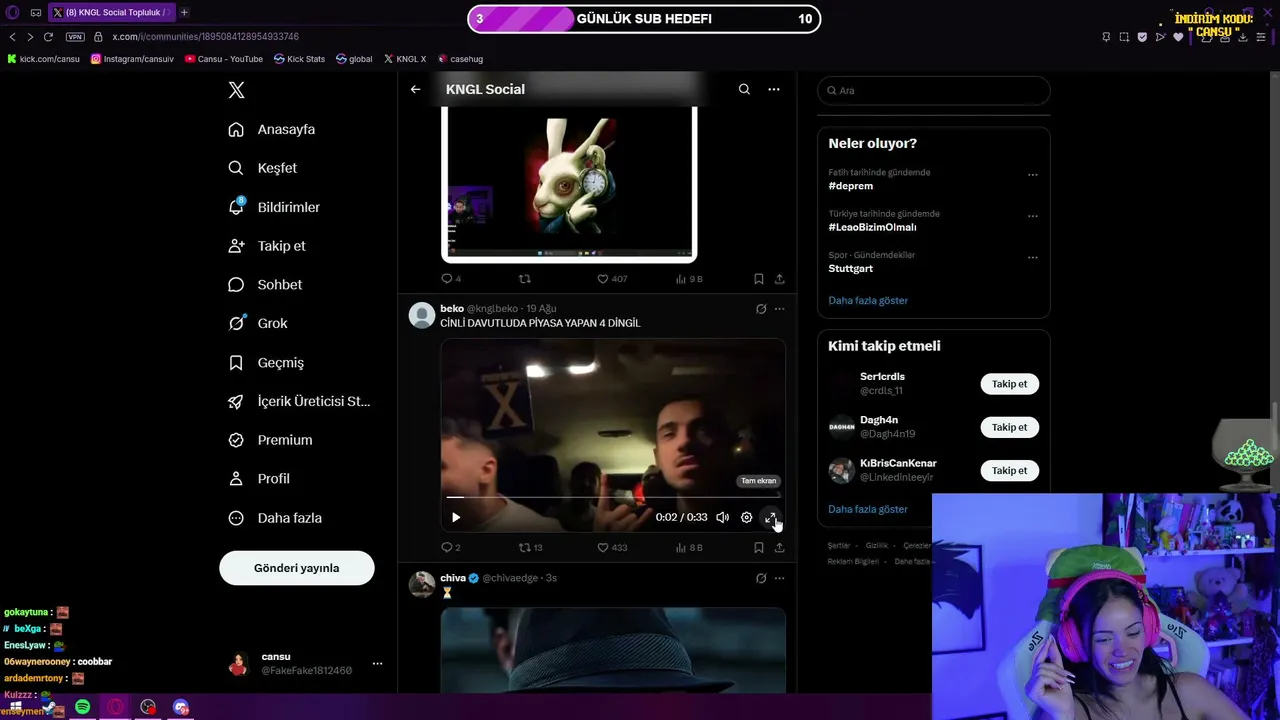Like the rabbit post with 407 likes
This screenshot has height=720, width=1280.
pos(612,279)
